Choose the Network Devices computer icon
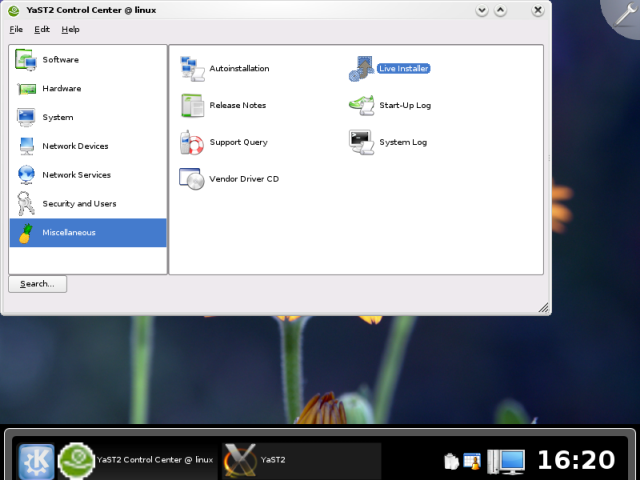The width and height of the screenshot is (640, 480). click(x=26, y=146)
